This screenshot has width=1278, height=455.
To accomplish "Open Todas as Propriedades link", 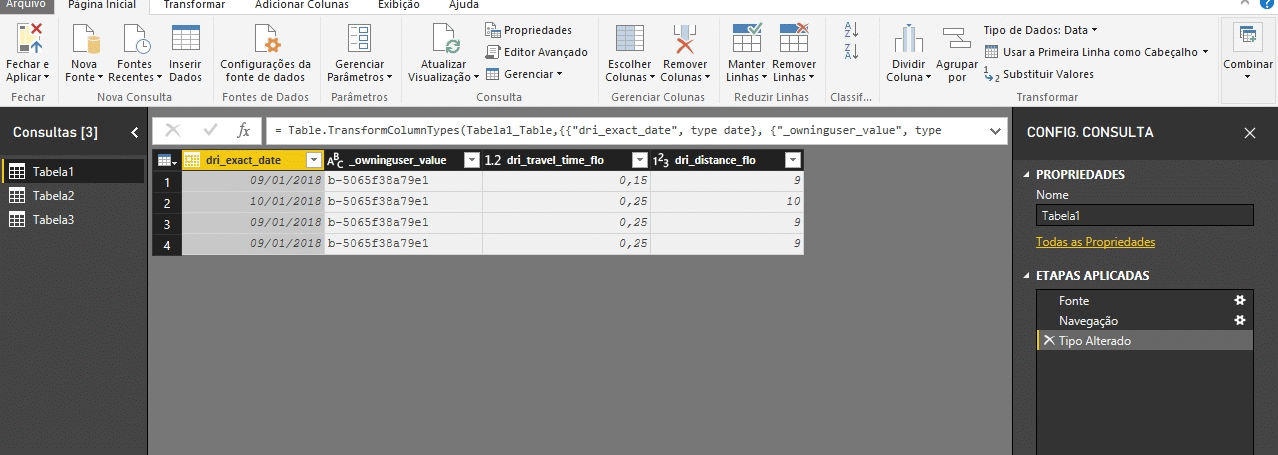I will click(x=1095, y=242).
